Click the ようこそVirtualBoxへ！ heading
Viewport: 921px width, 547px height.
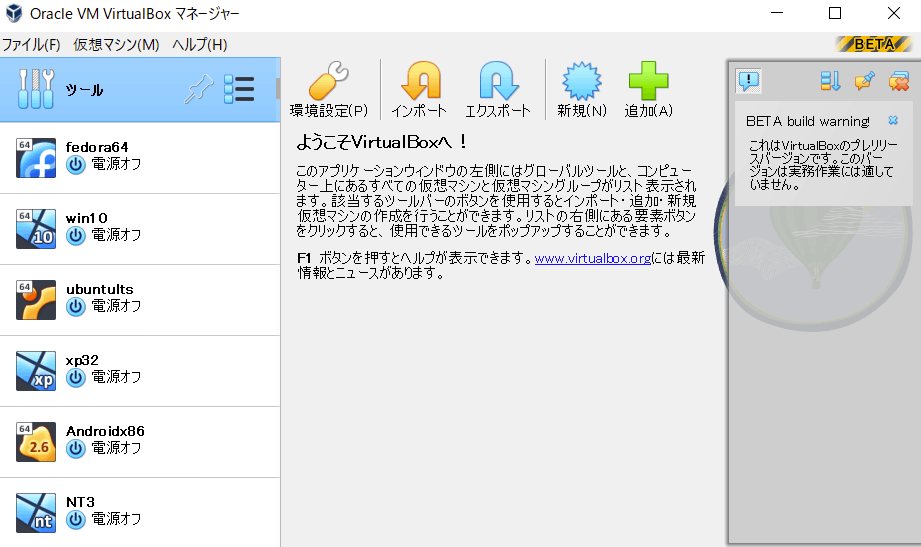[x=382, y=142]
